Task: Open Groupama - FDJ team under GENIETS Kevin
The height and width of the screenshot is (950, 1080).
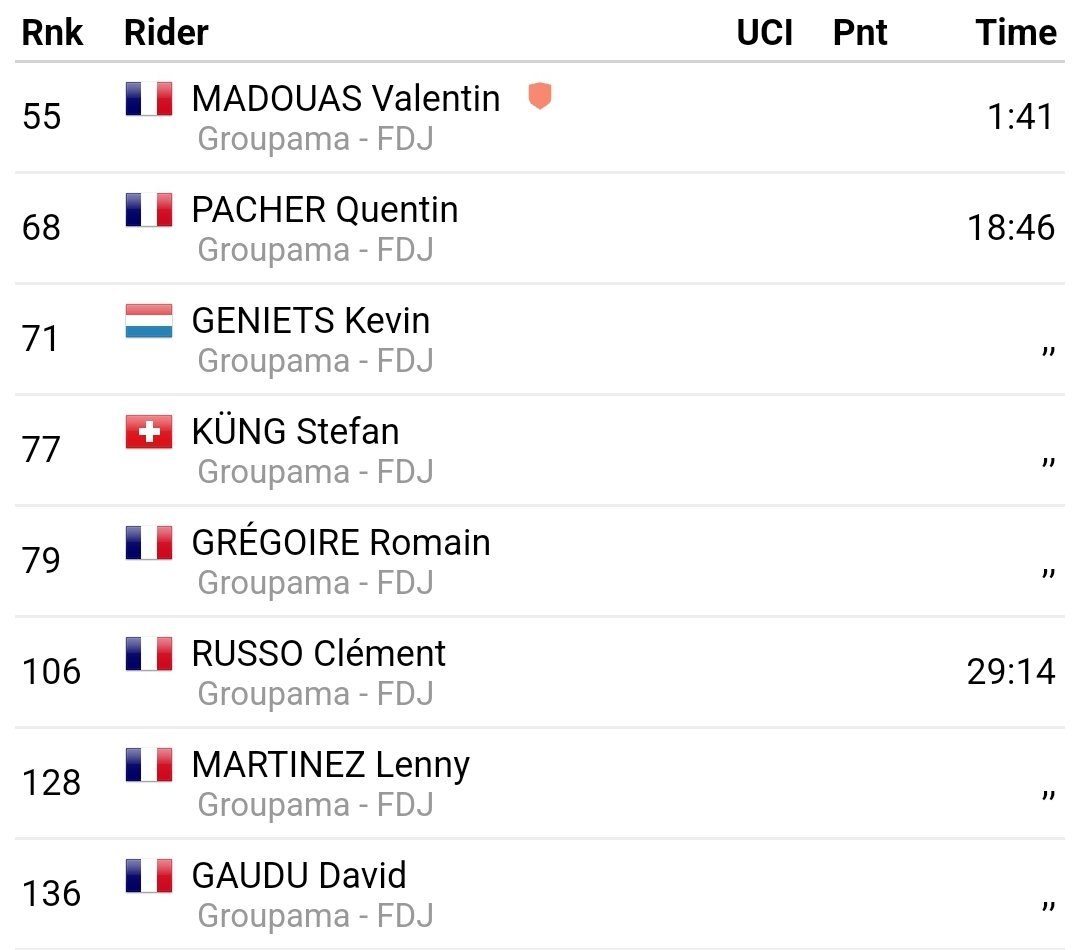Action: (x=315, y=361)
